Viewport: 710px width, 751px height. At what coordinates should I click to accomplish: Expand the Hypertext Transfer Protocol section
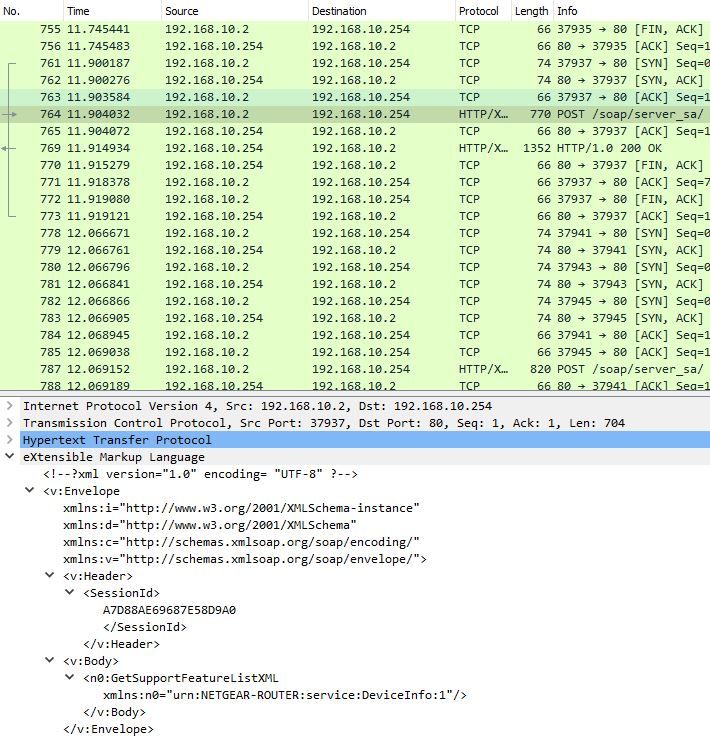tap(9, 440)
